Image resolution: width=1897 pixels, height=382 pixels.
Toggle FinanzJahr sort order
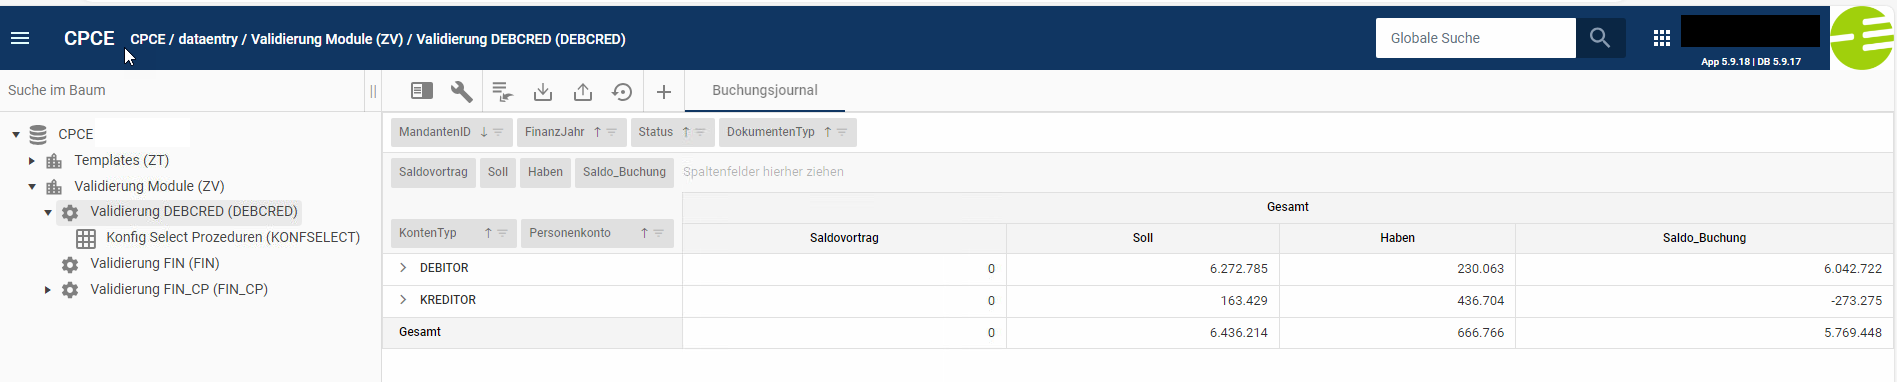point(597,132)
